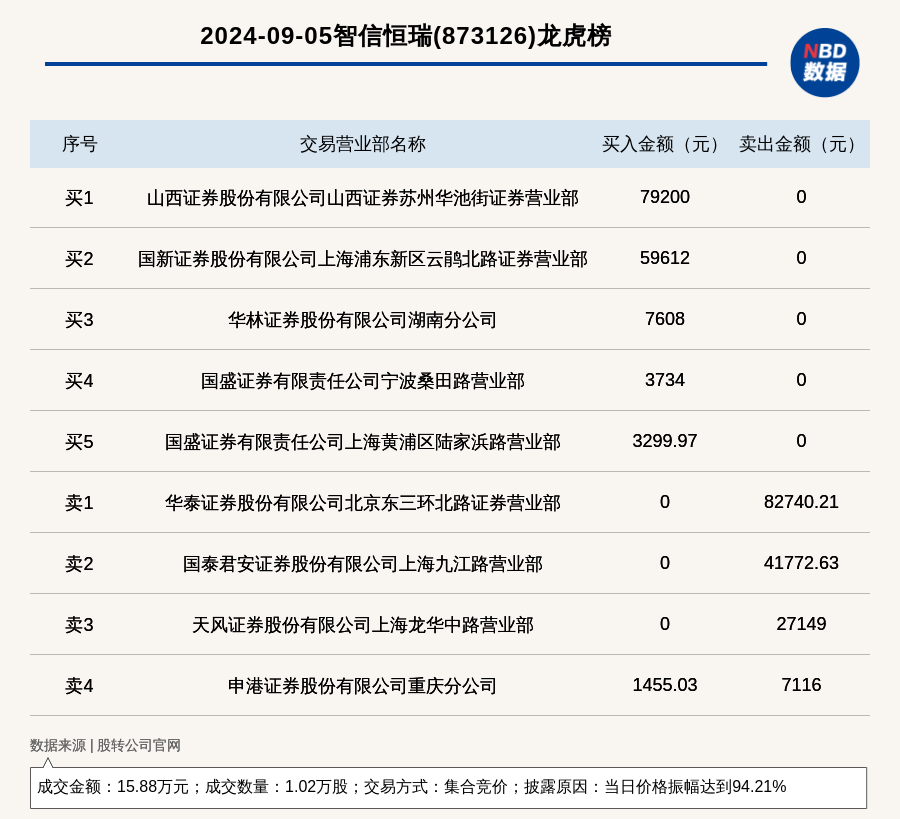Viewport: 900px width, 819px height.
Task: Click the 股转公司官网 source text
Action: [x=138, y=746]
